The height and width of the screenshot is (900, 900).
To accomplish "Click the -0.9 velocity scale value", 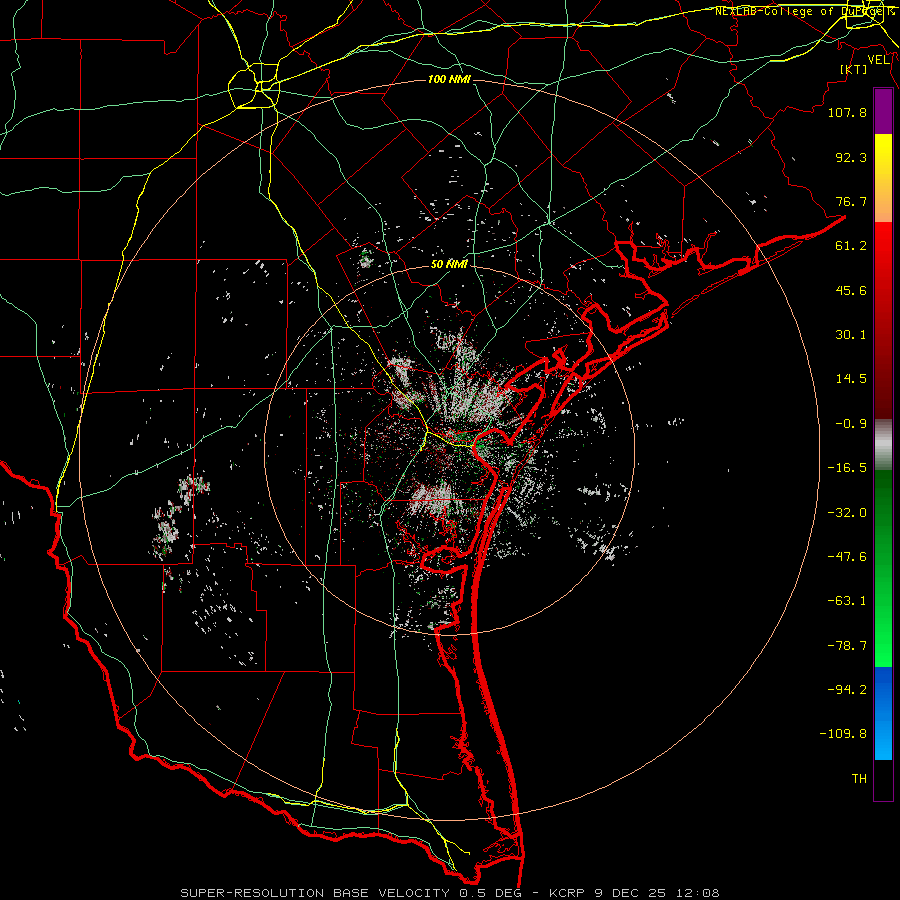I will click(x=851, y=424).
